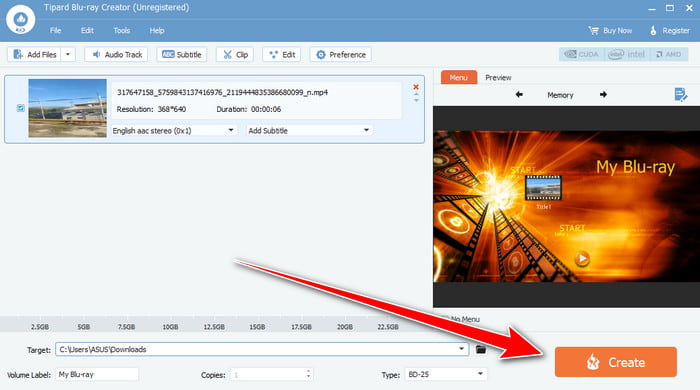Switch to the Preview tab
The height and width of the screenshot is (390, 700).
pos(498,77)
